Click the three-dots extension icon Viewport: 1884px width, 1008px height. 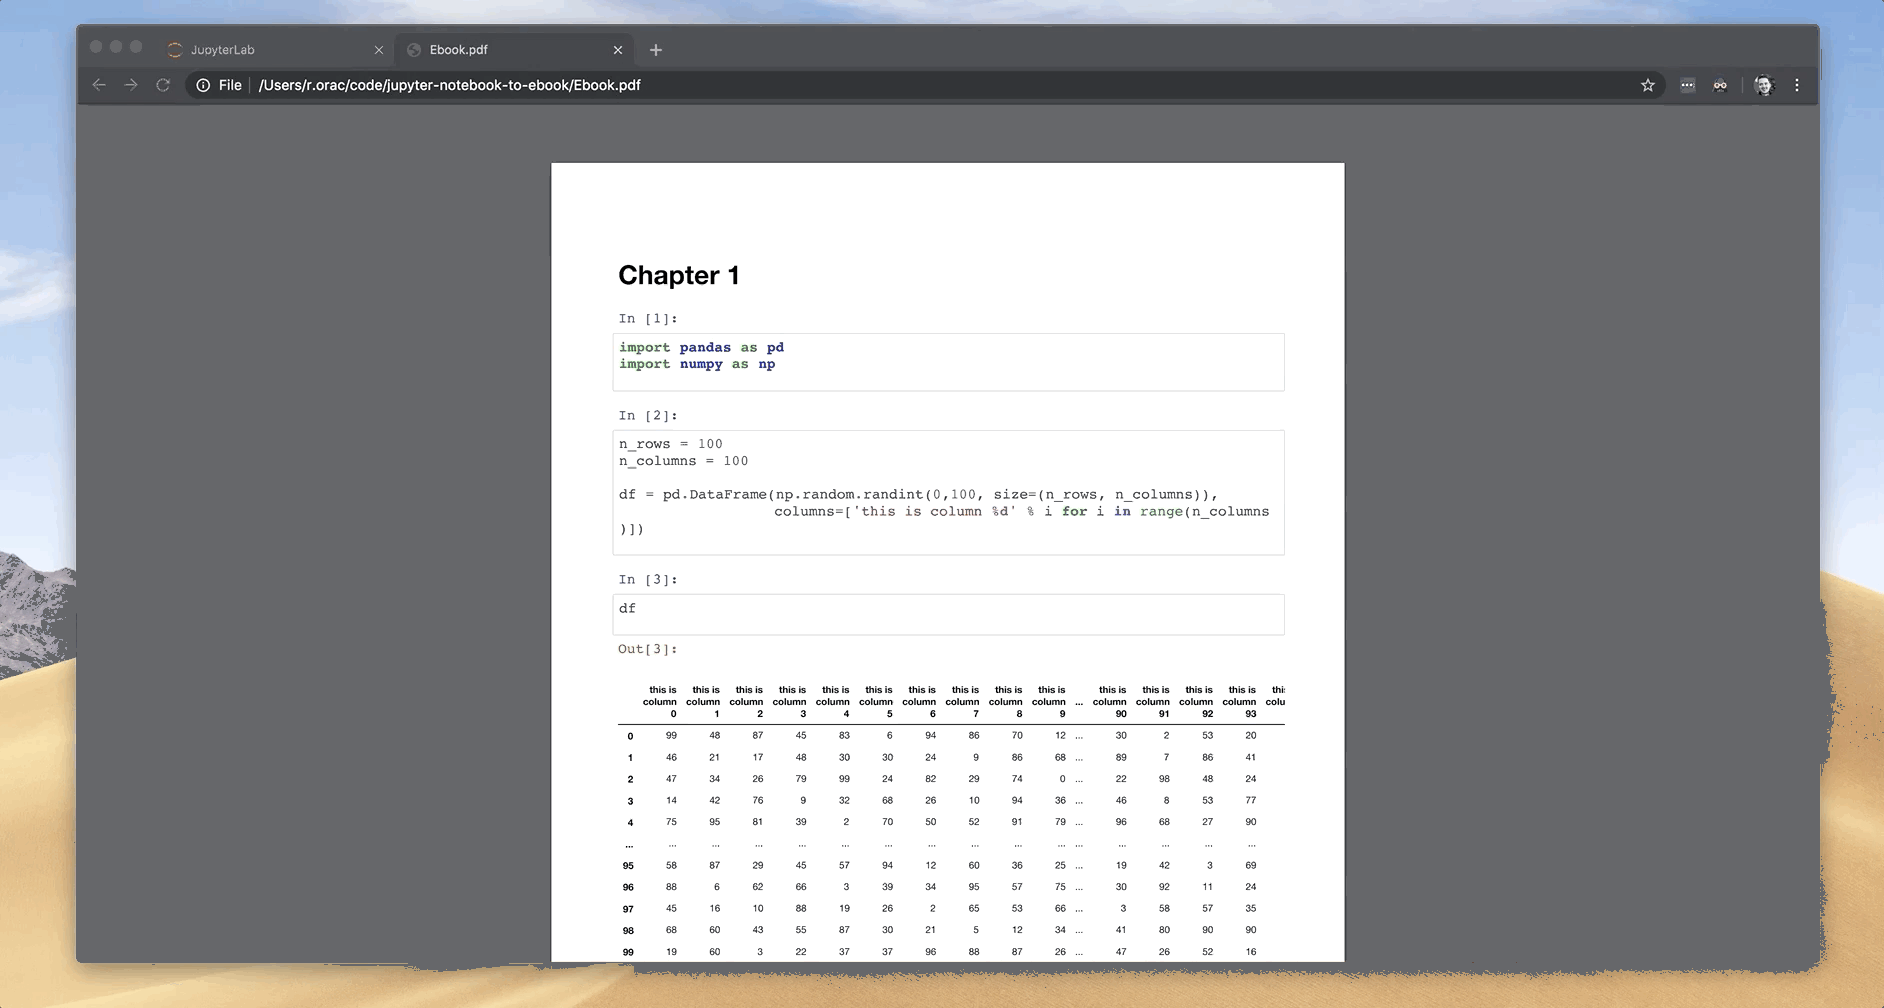point(1687,85)
